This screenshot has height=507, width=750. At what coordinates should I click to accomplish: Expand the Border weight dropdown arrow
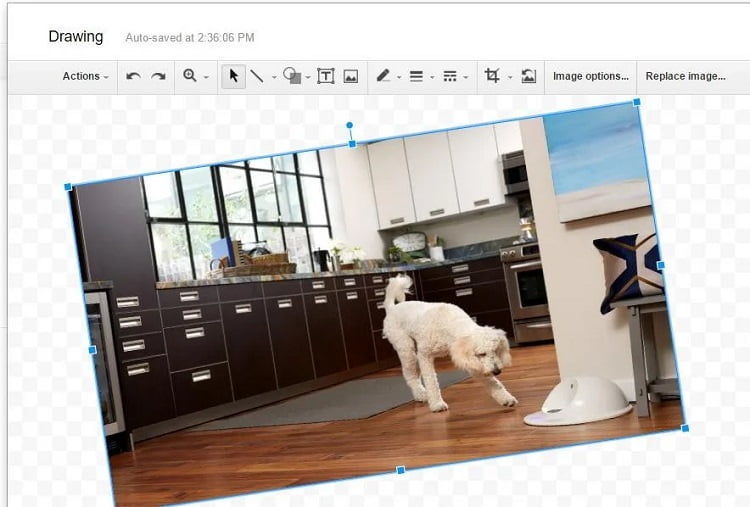click(x=432, y=77)
